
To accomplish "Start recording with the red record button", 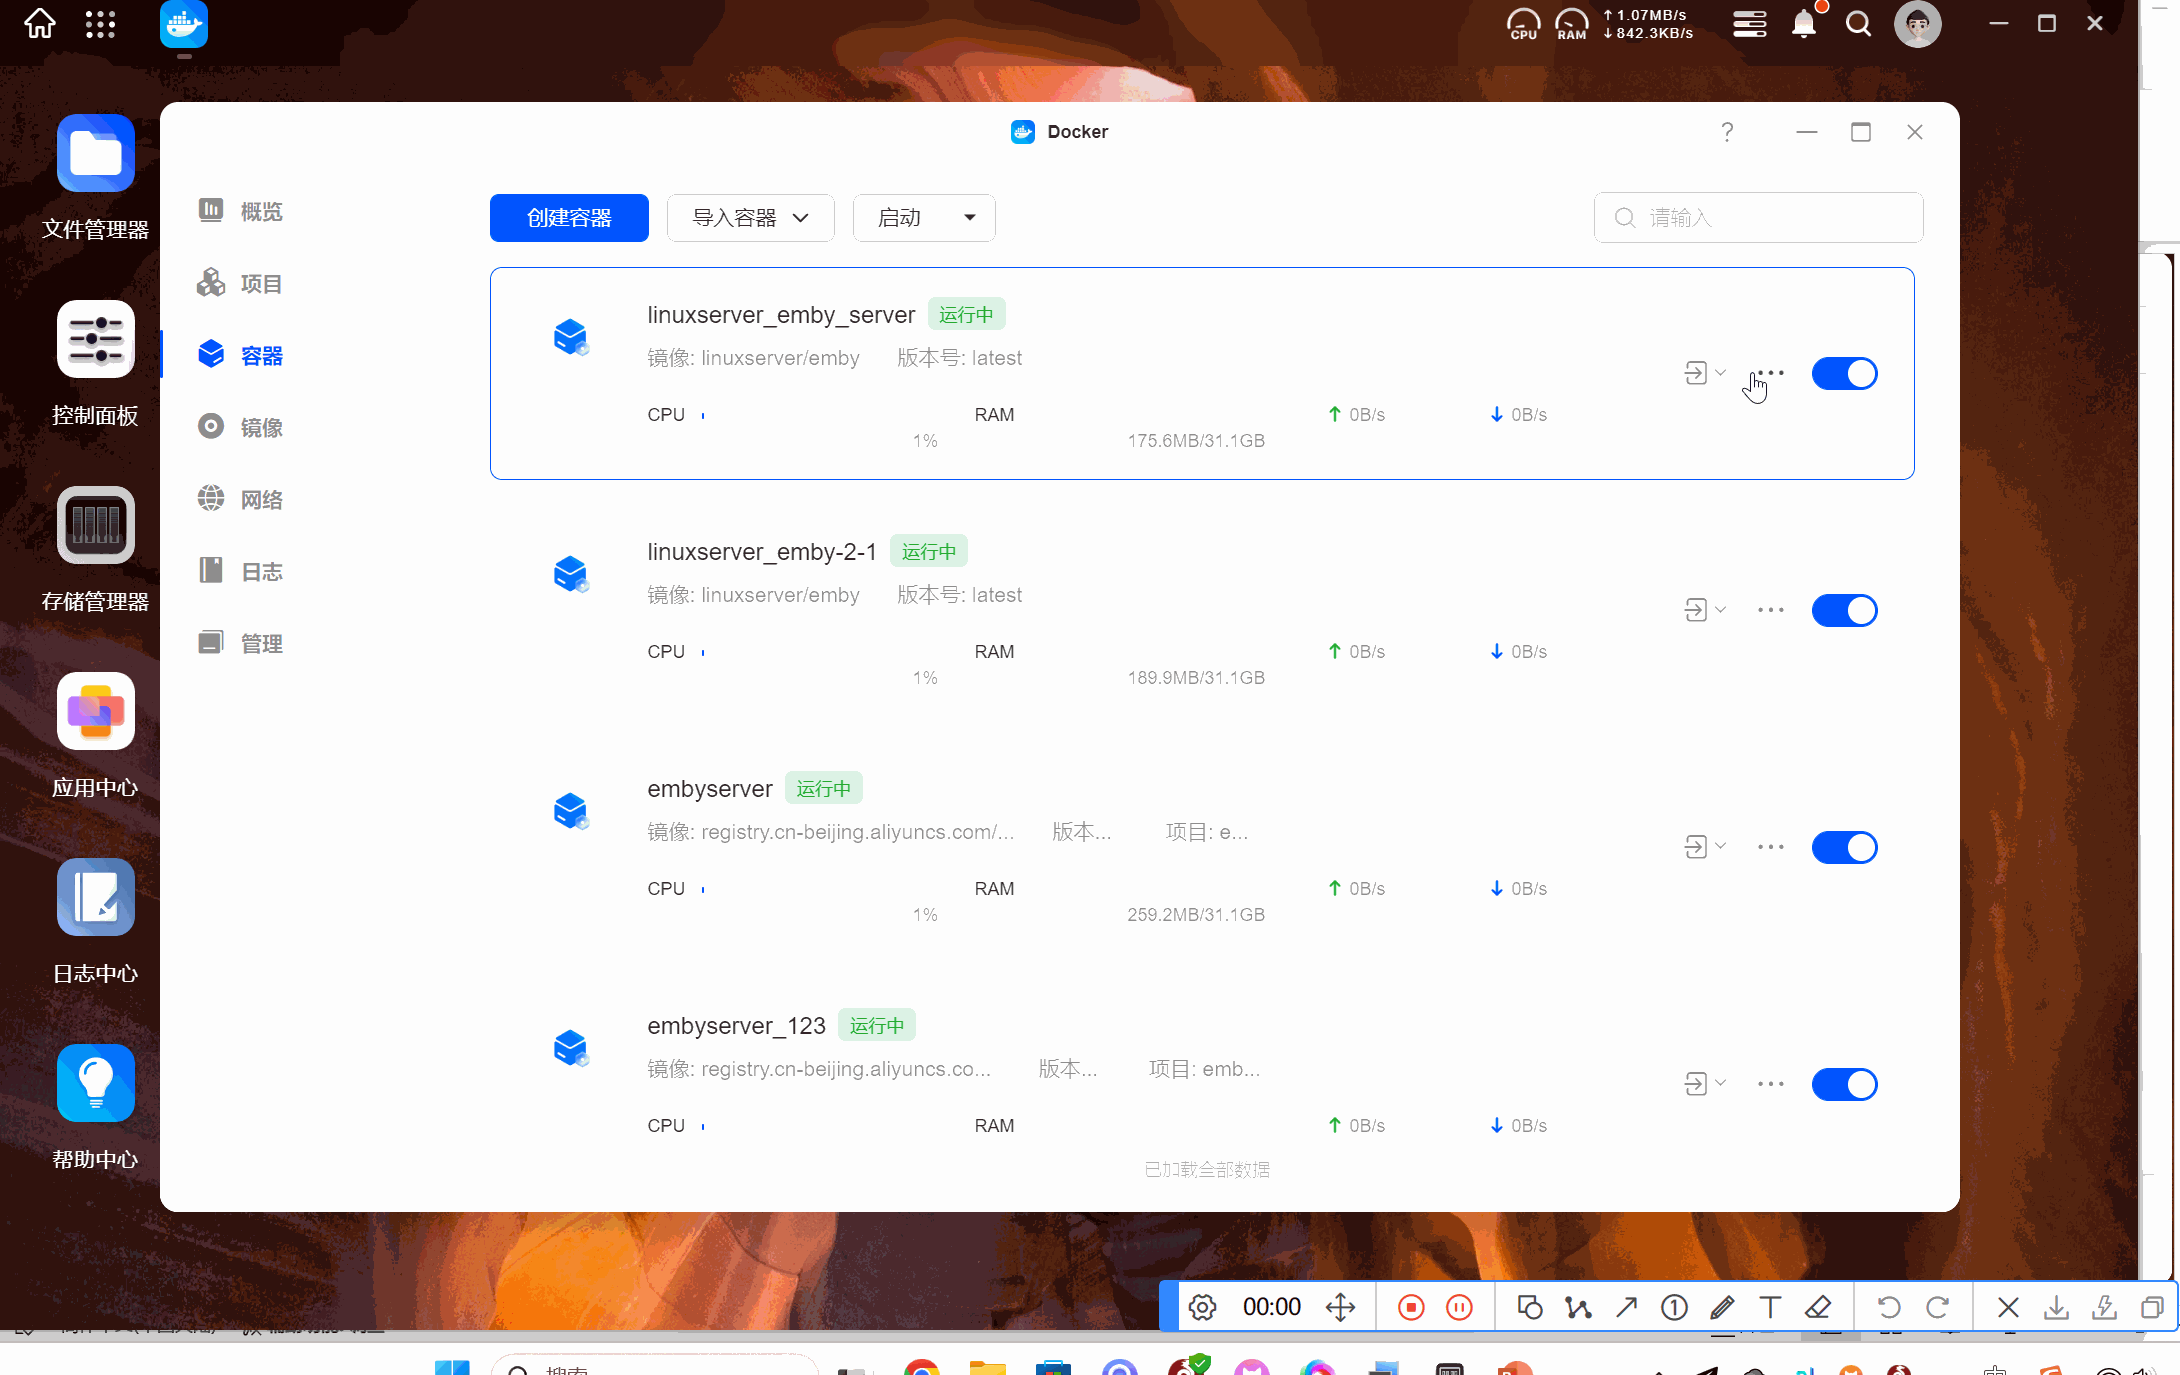I will pos(1411,1307).
